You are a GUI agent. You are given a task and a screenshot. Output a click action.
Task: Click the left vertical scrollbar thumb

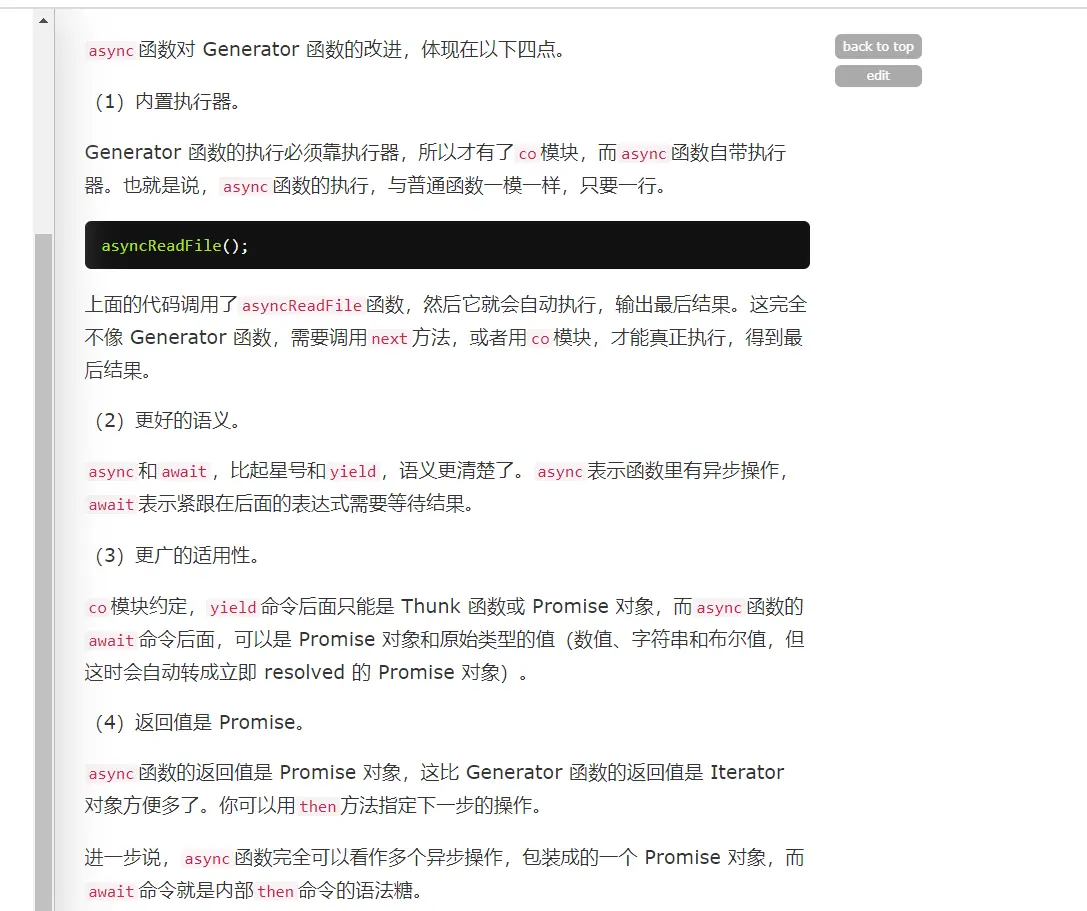tap(44, 572)
